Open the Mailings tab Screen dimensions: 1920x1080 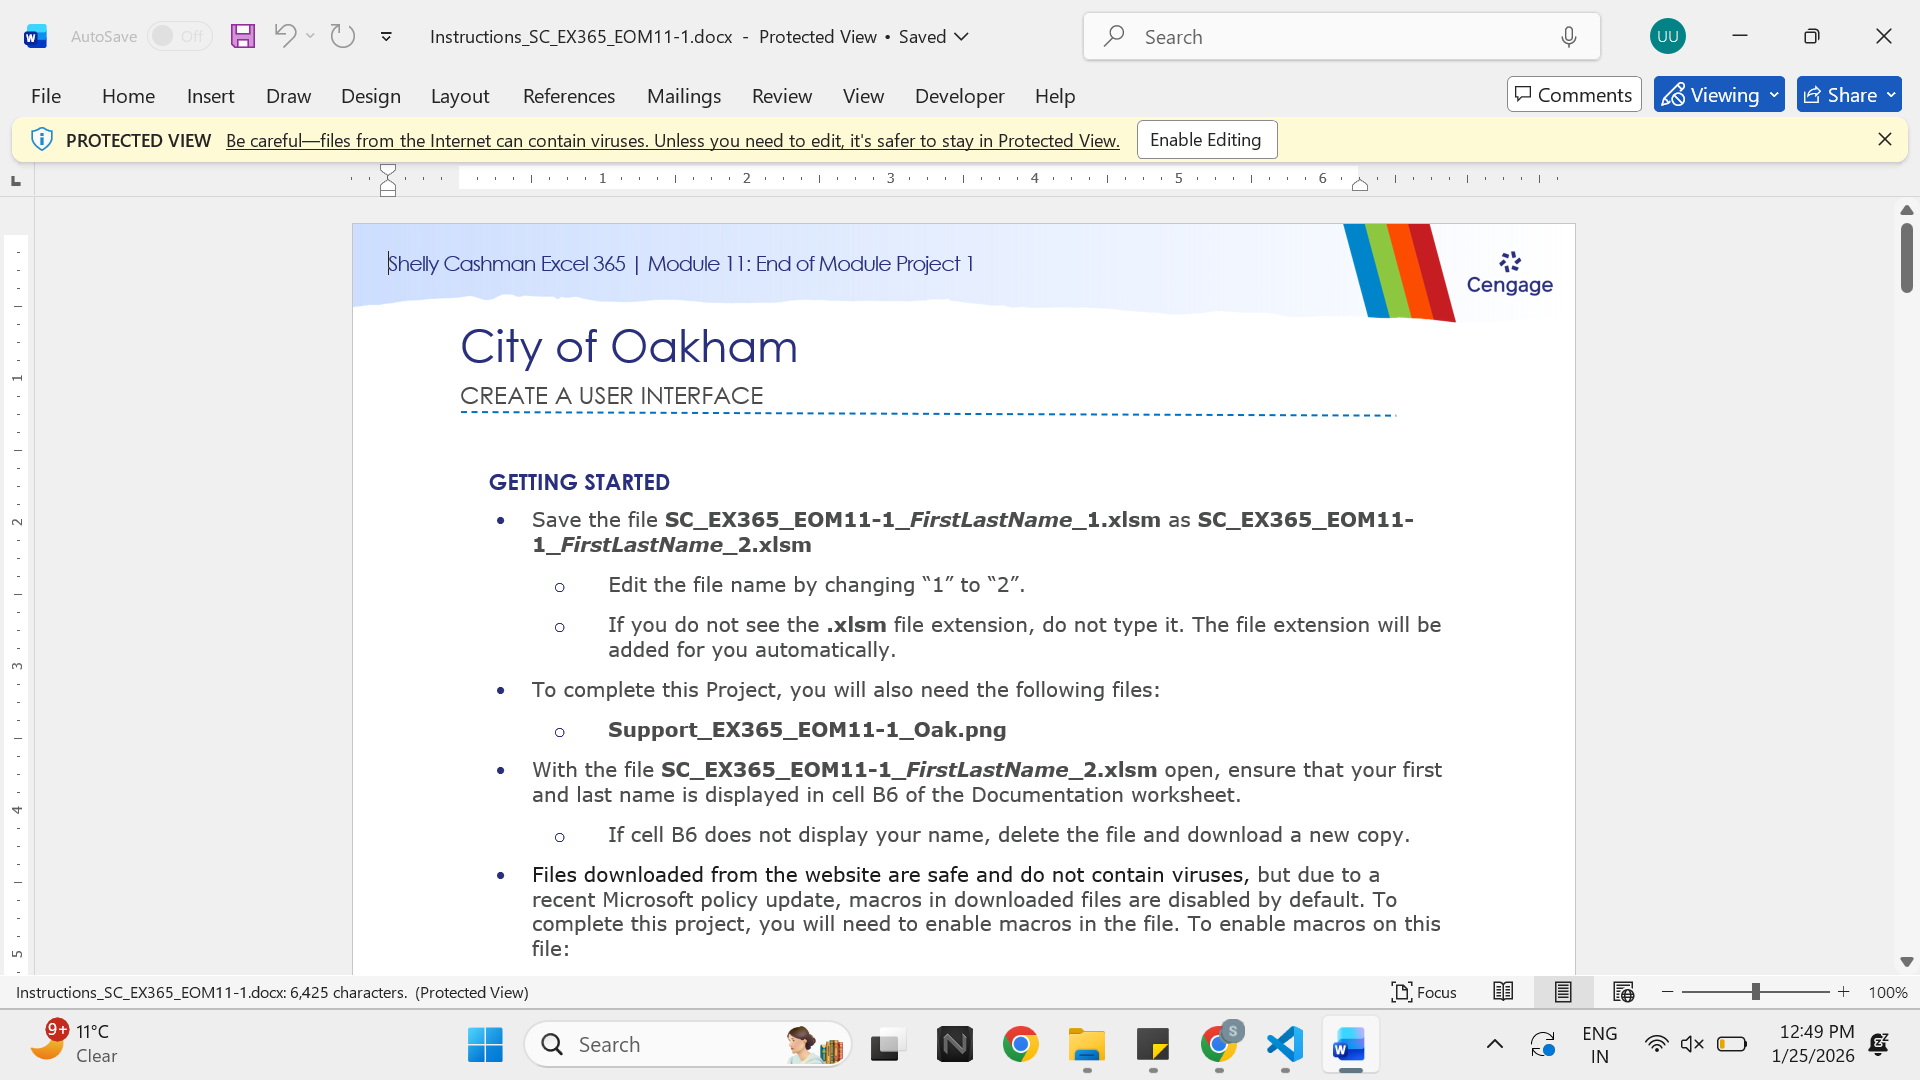[684, 96]
